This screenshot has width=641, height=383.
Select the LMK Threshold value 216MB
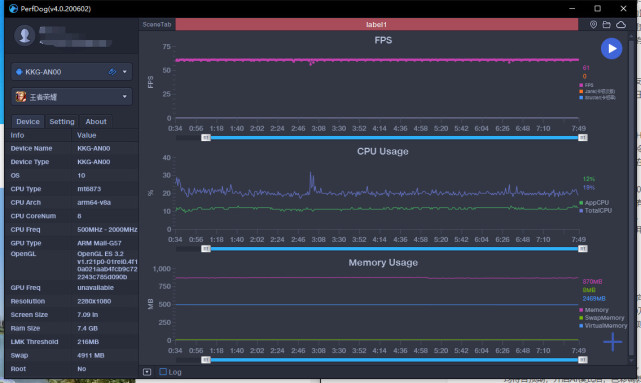click(x=88, y=342)
